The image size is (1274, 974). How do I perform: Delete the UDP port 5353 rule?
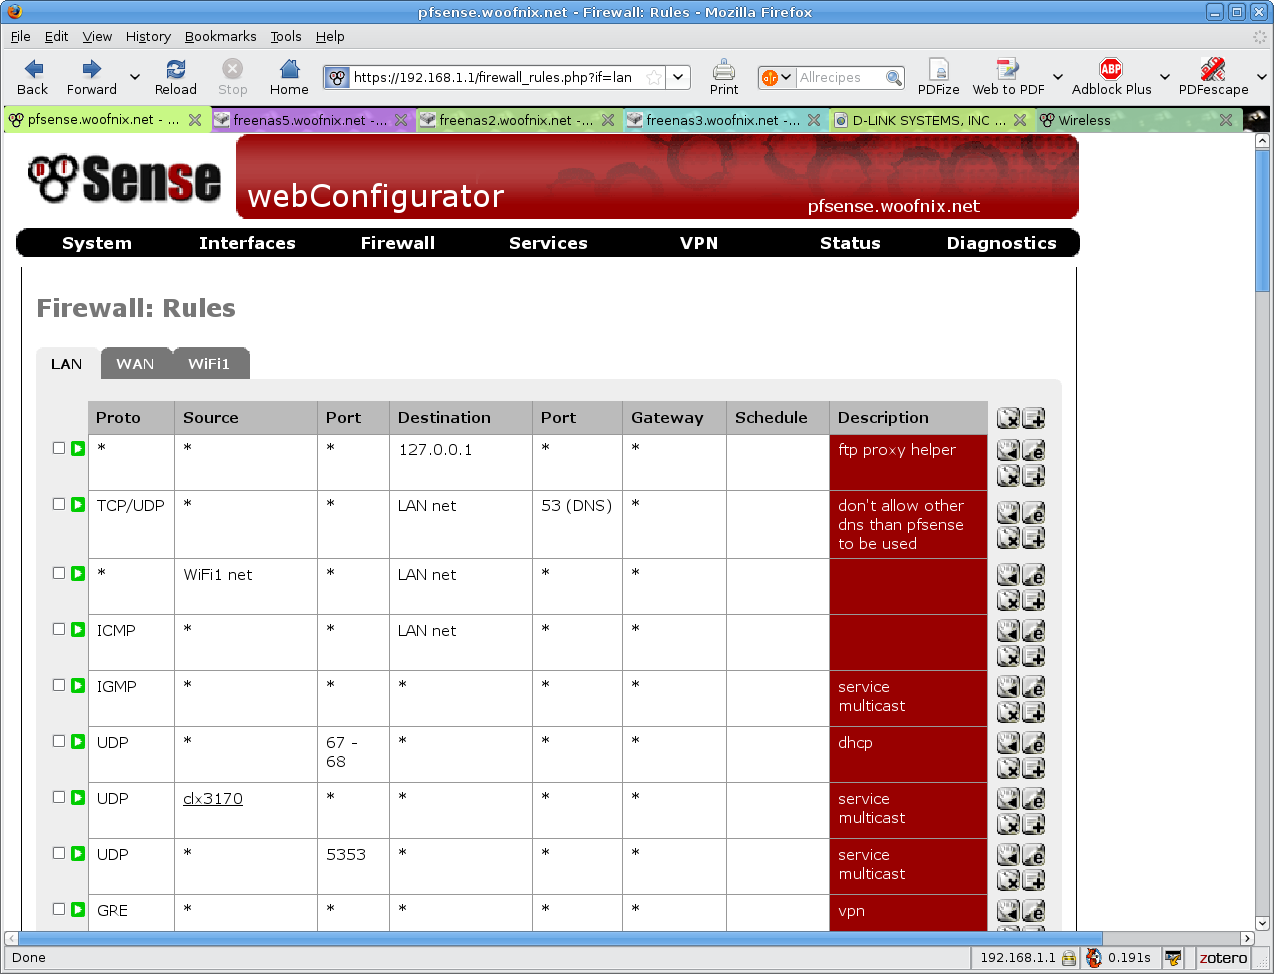tap(1008, 879)
